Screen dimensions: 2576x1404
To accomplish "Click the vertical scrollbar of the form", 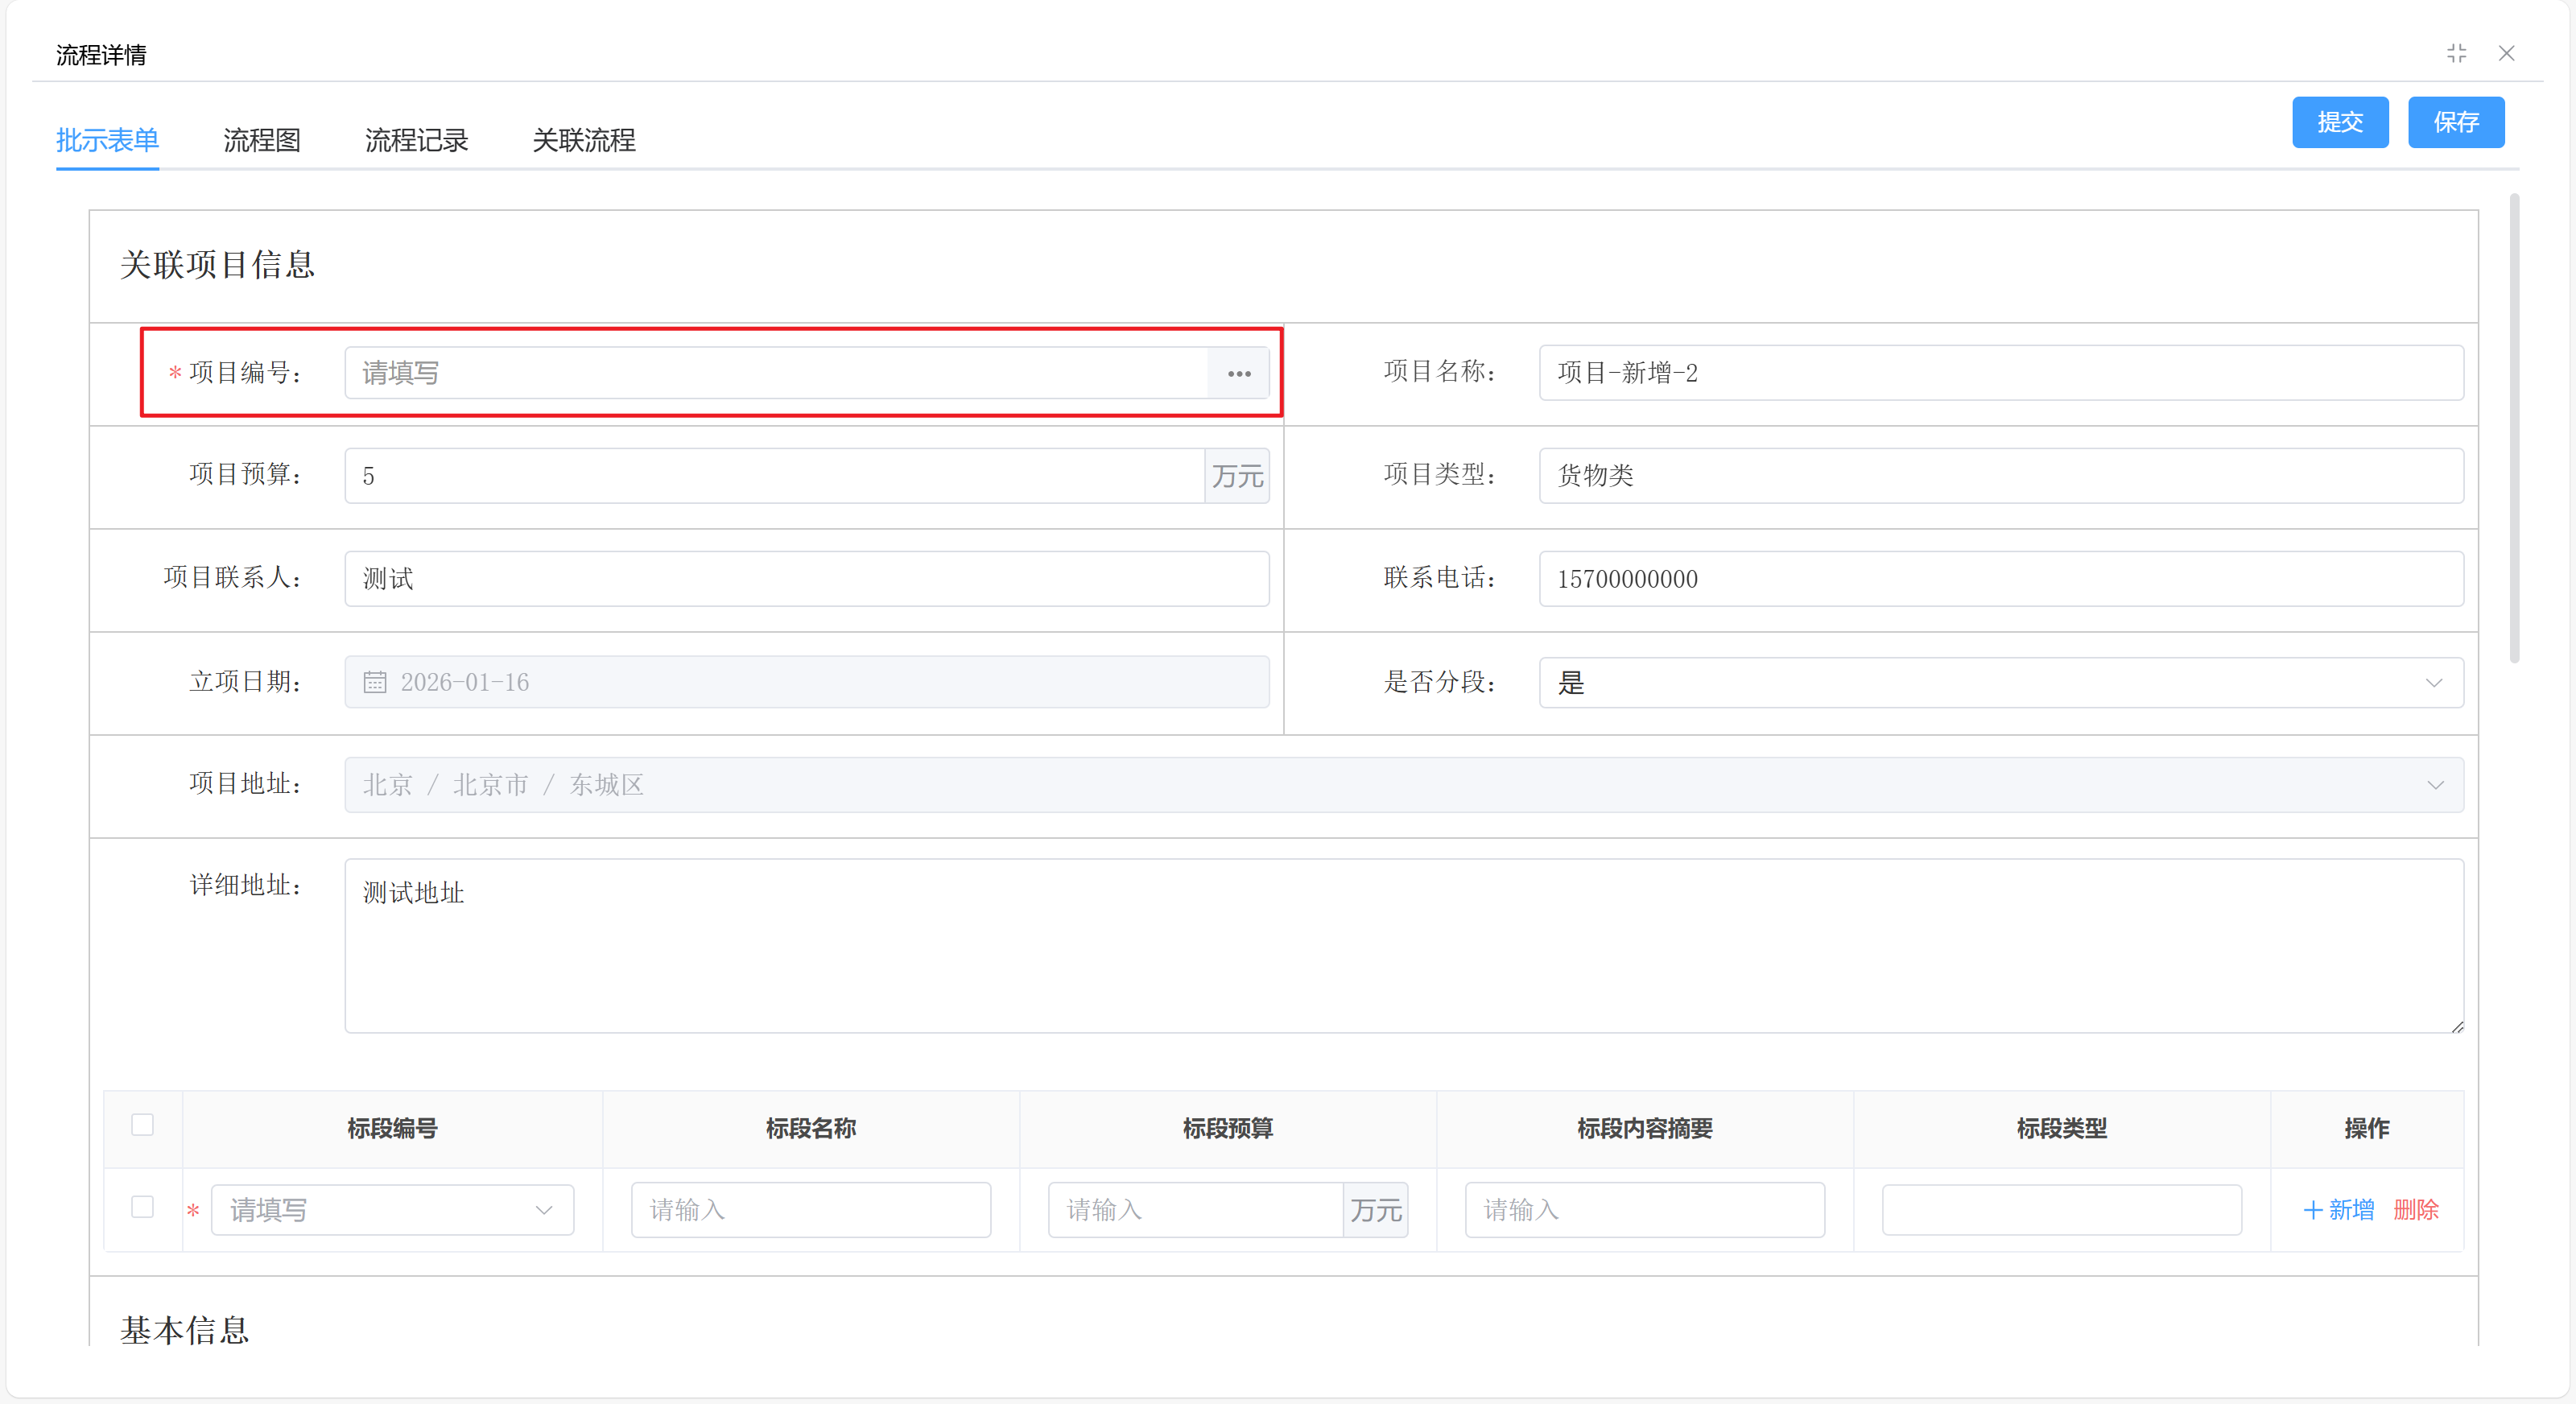I will tap(2514, 428).
